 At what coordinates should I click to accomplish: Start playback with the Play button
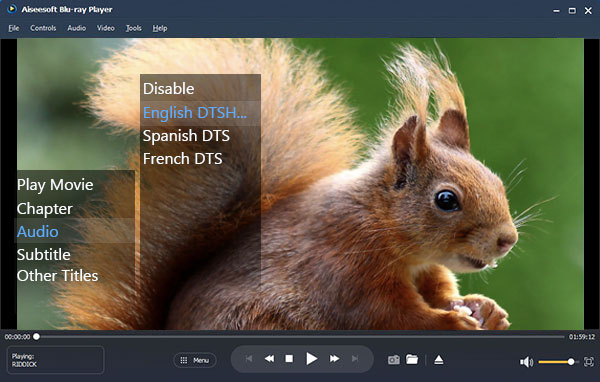point(311,359)
